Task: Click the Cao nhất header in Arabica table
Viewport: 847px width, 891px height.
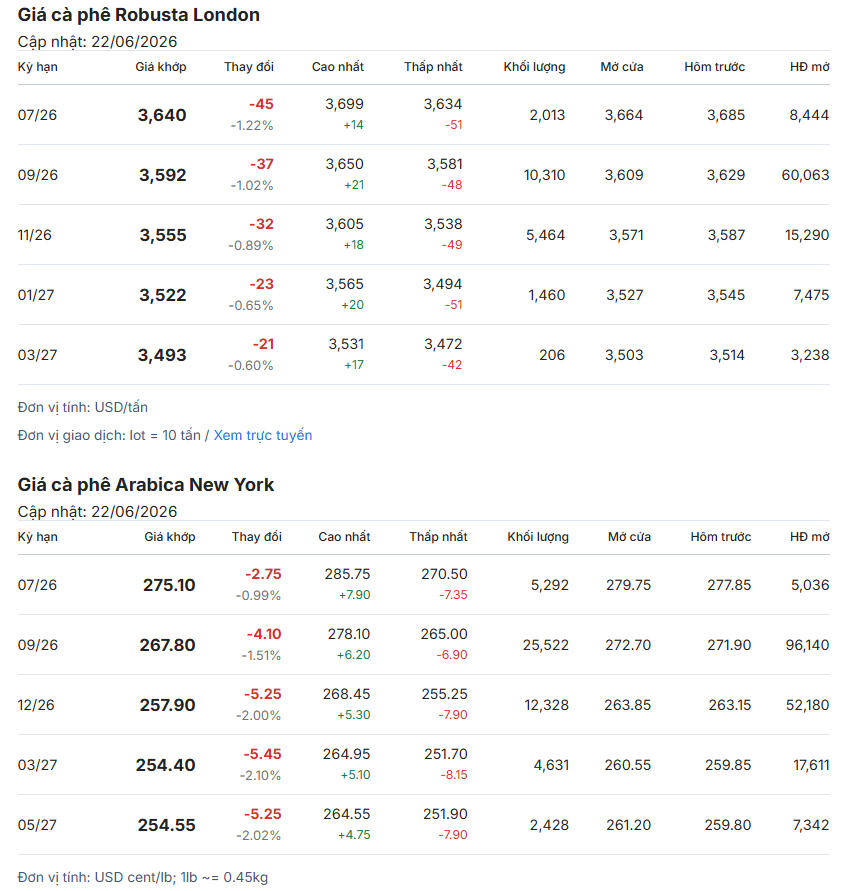Action: 344,537
